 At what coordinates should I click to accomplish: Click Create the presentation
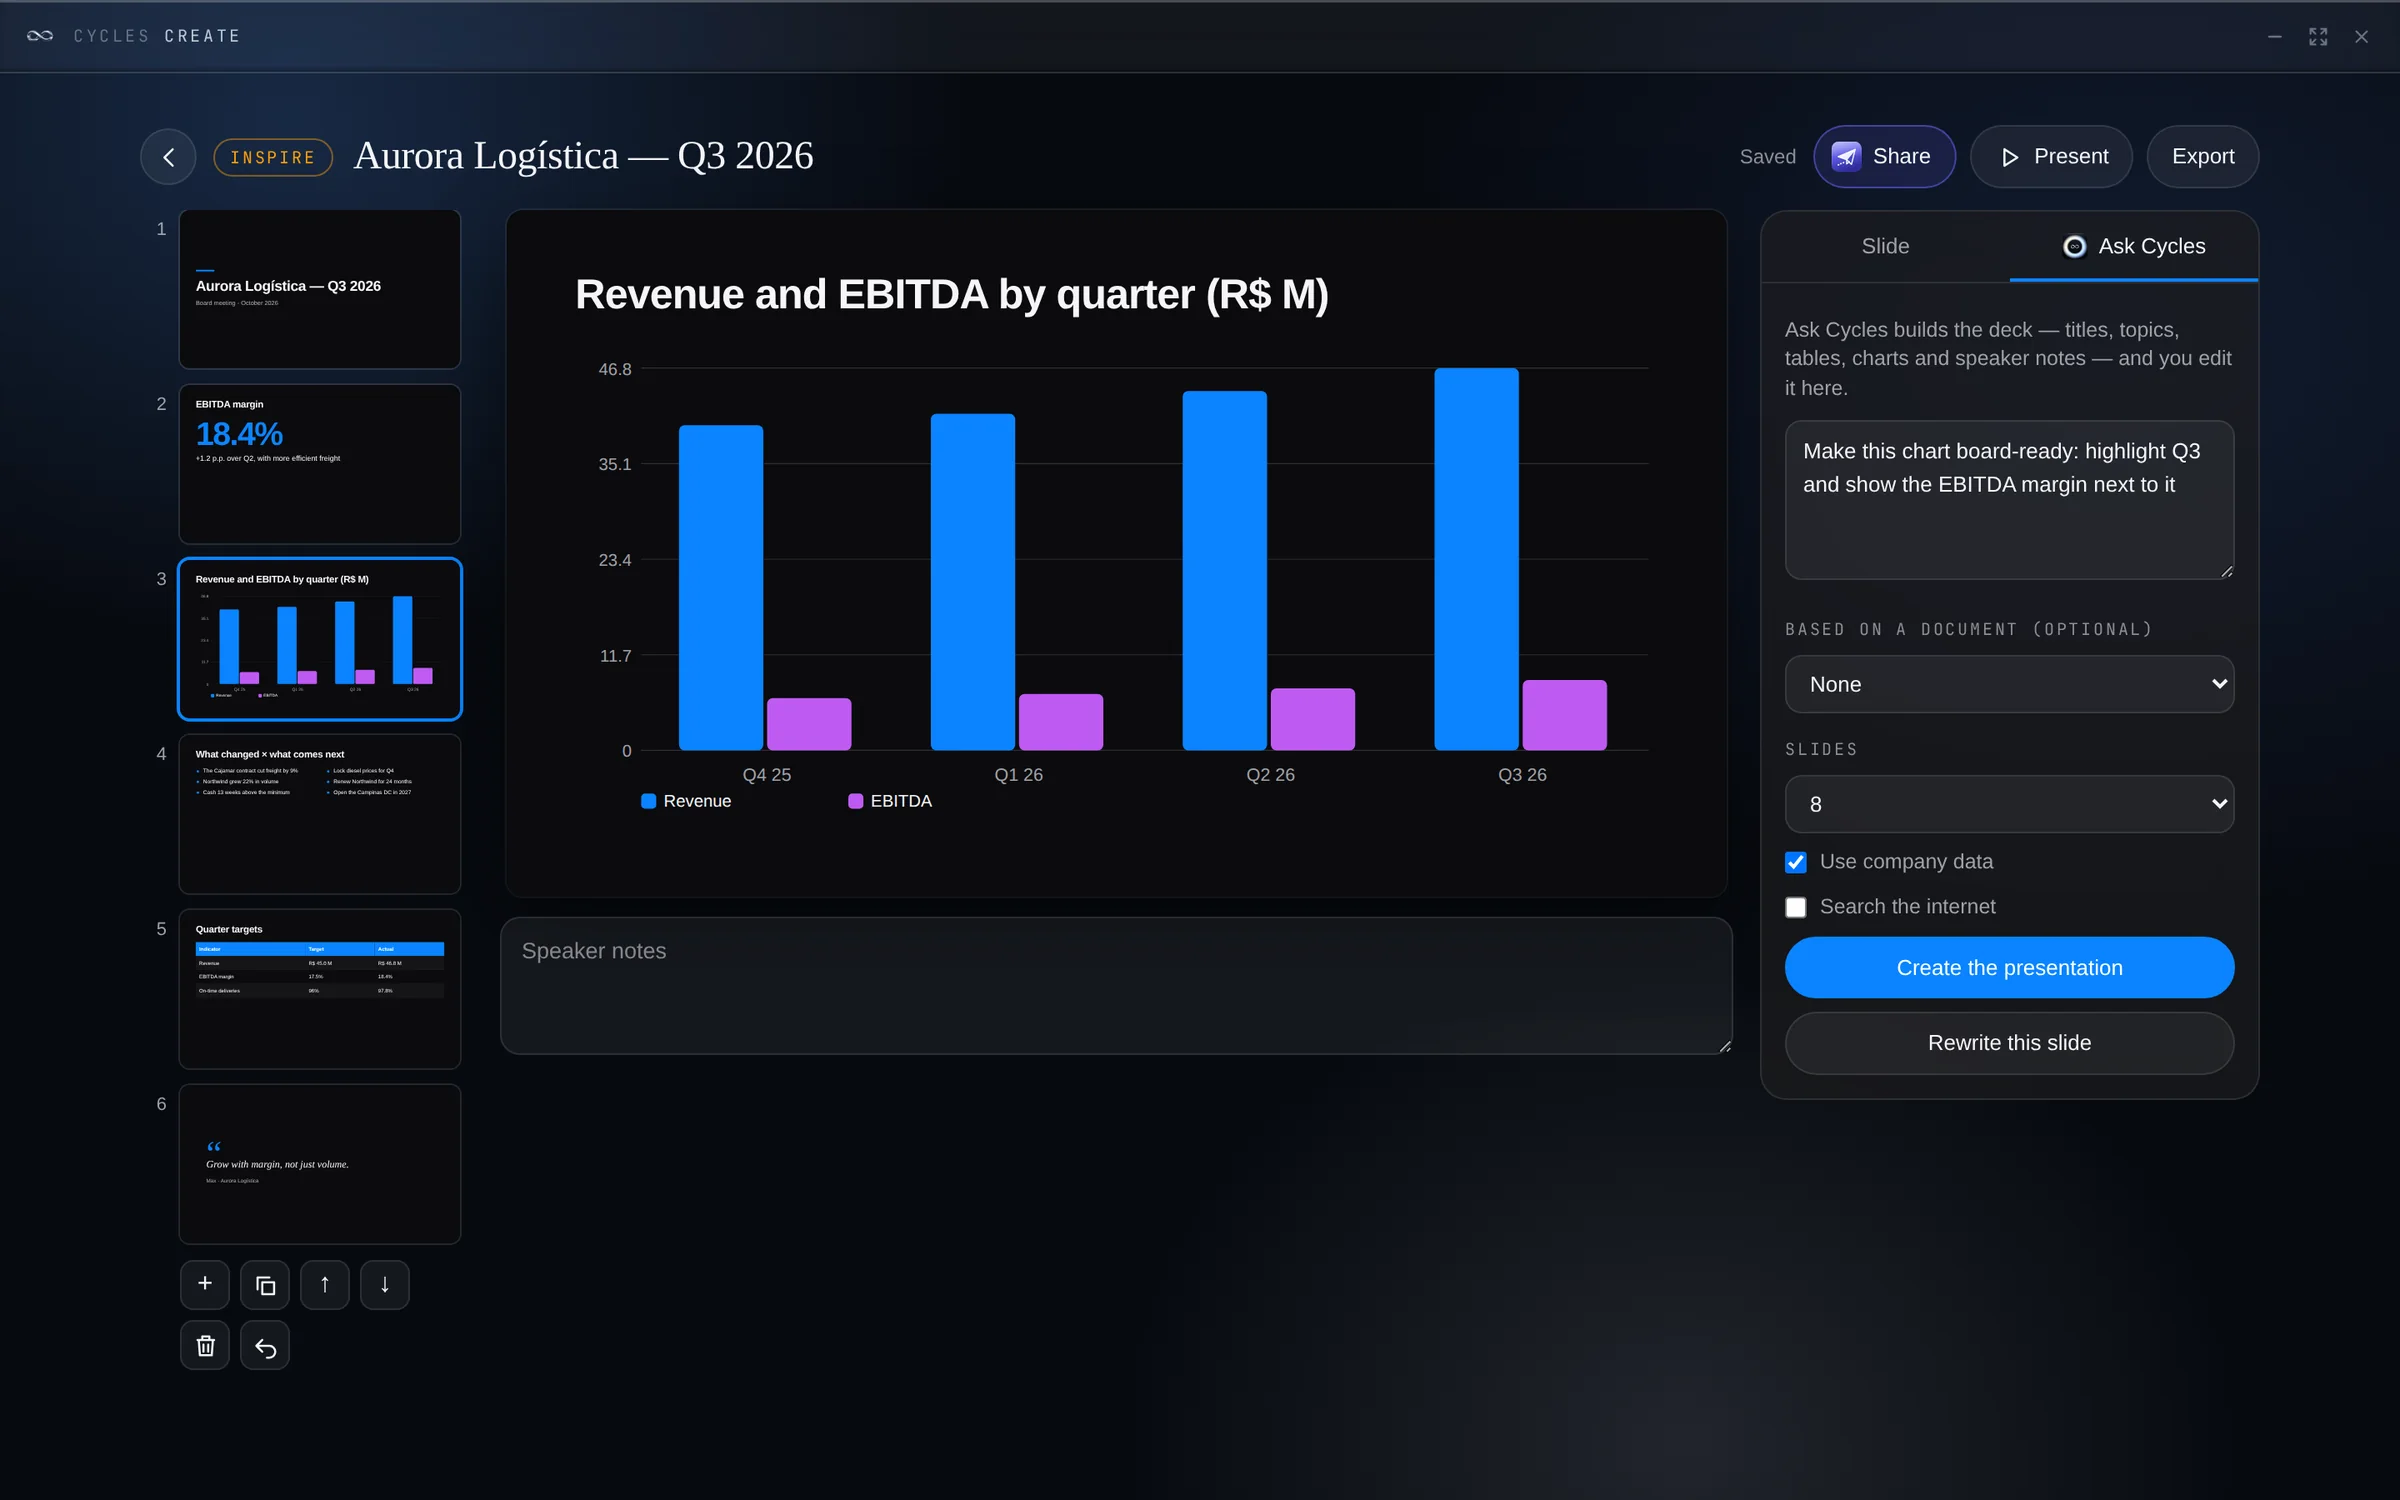pos(2009,967)
